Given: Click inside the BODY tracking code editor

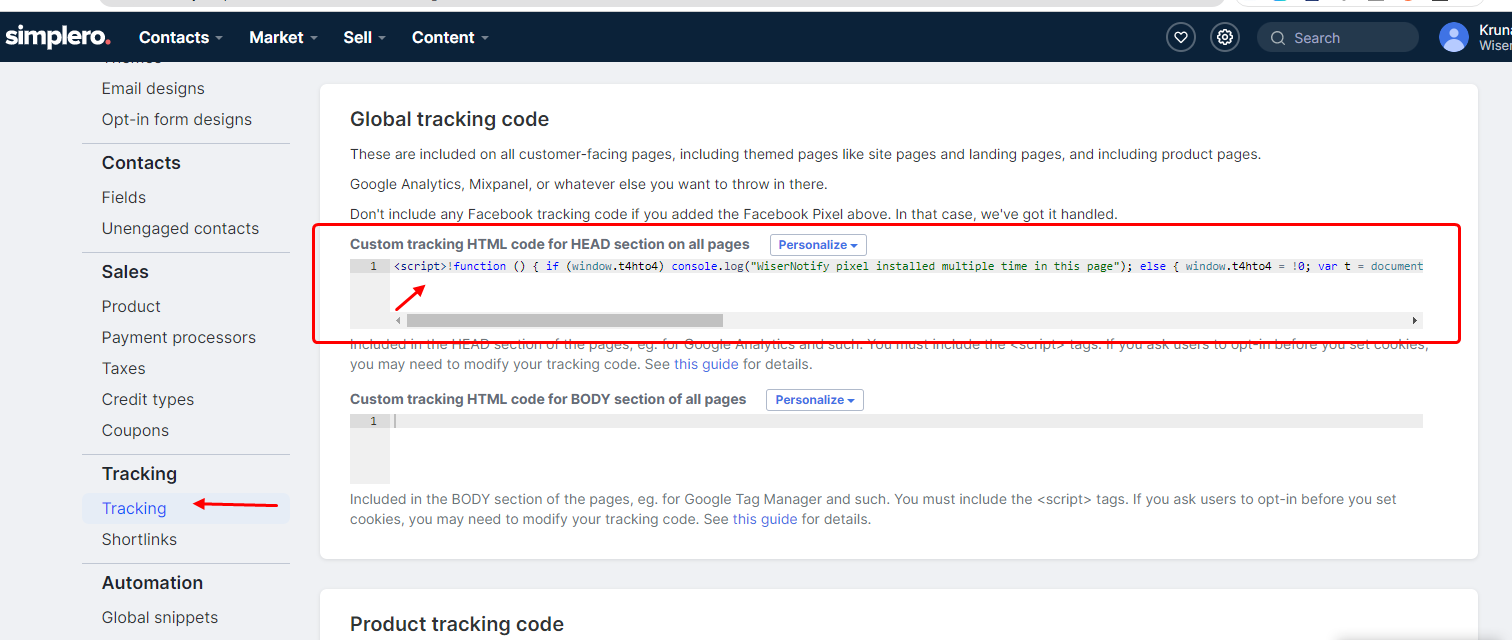Looking at the screenshot, I should [x=900, y=450].
